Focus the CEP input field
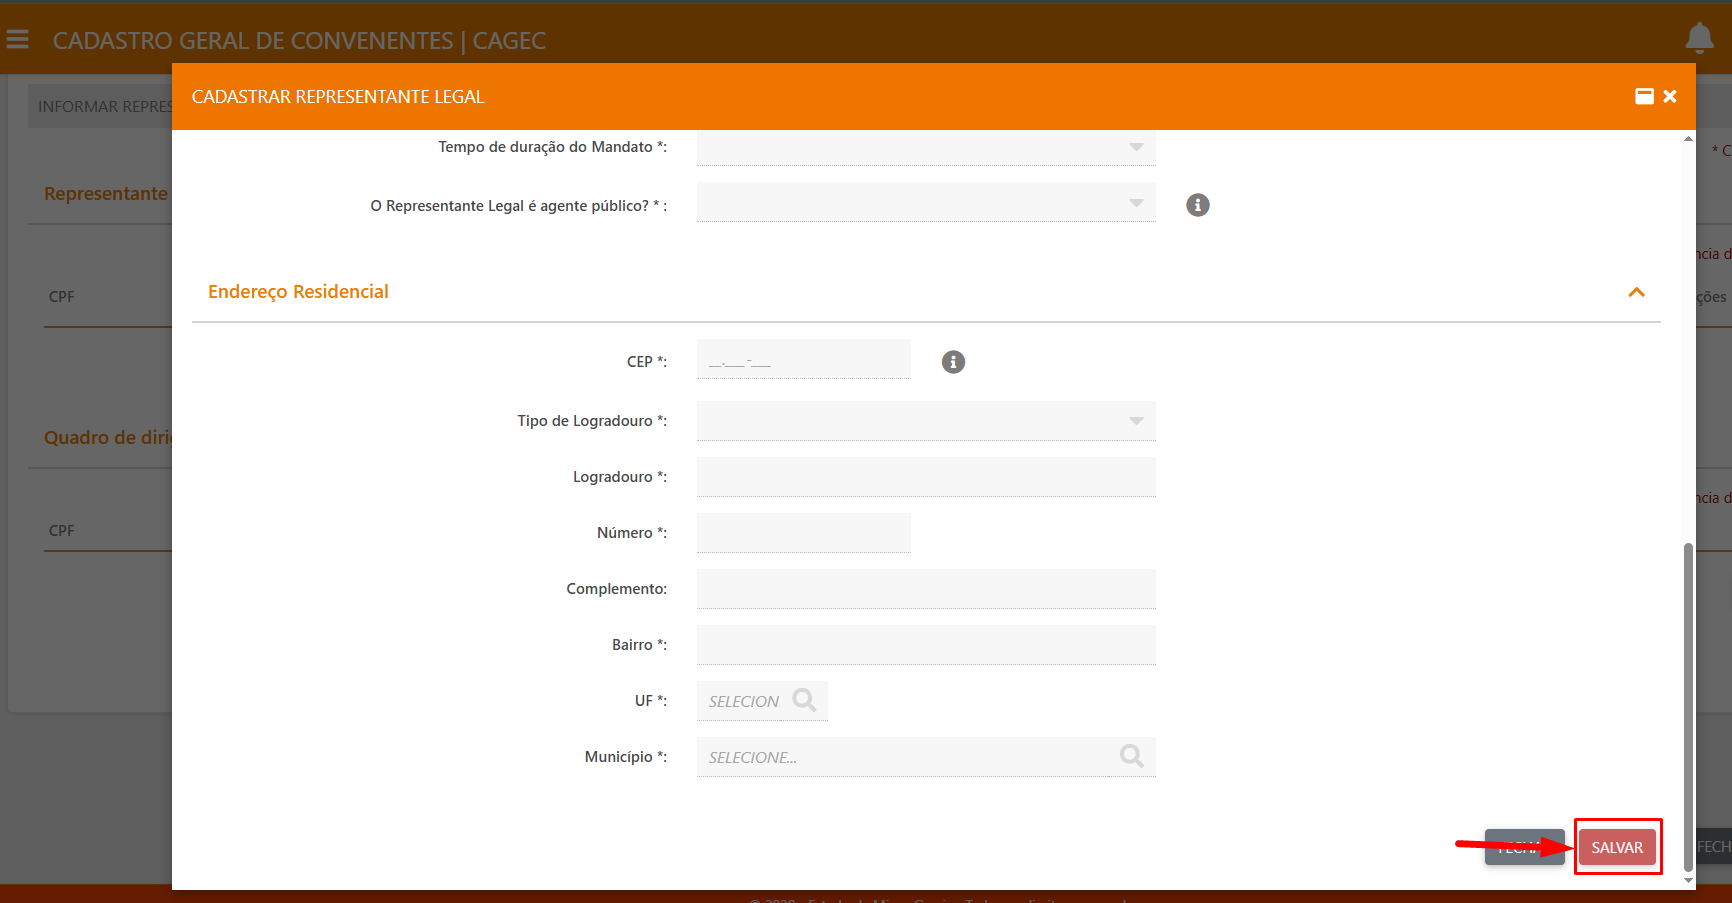This screenshot has width=1732, height=903. pos(803,360)
